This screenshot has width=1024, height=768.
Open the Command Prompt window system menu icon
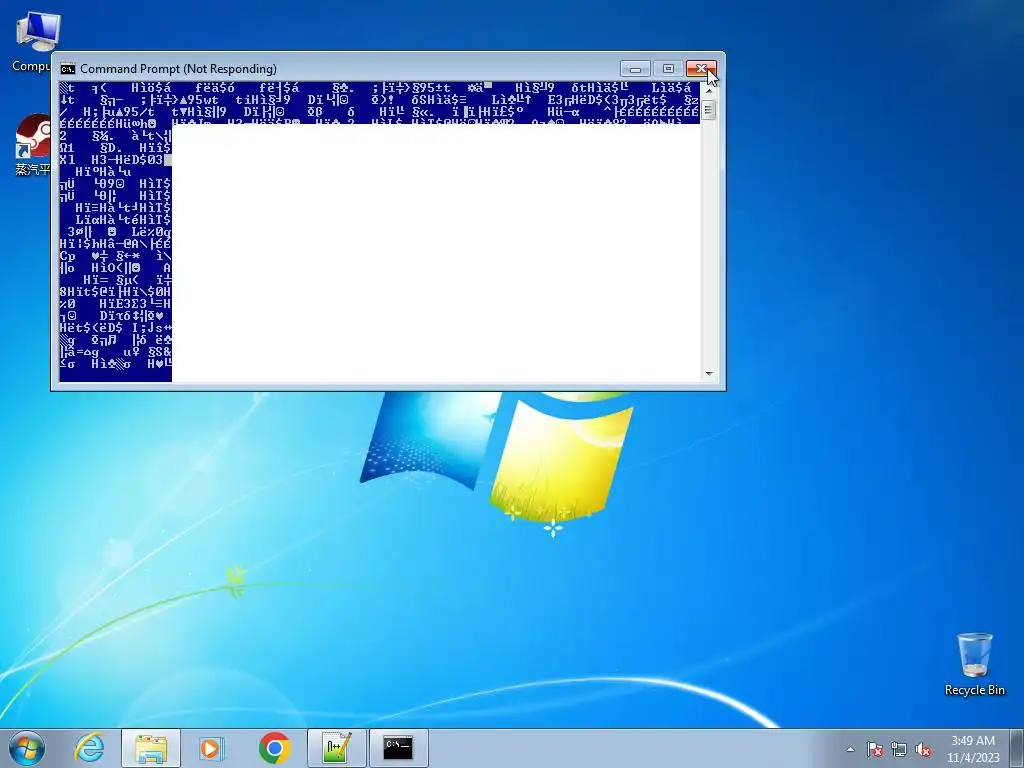[68, 69]
